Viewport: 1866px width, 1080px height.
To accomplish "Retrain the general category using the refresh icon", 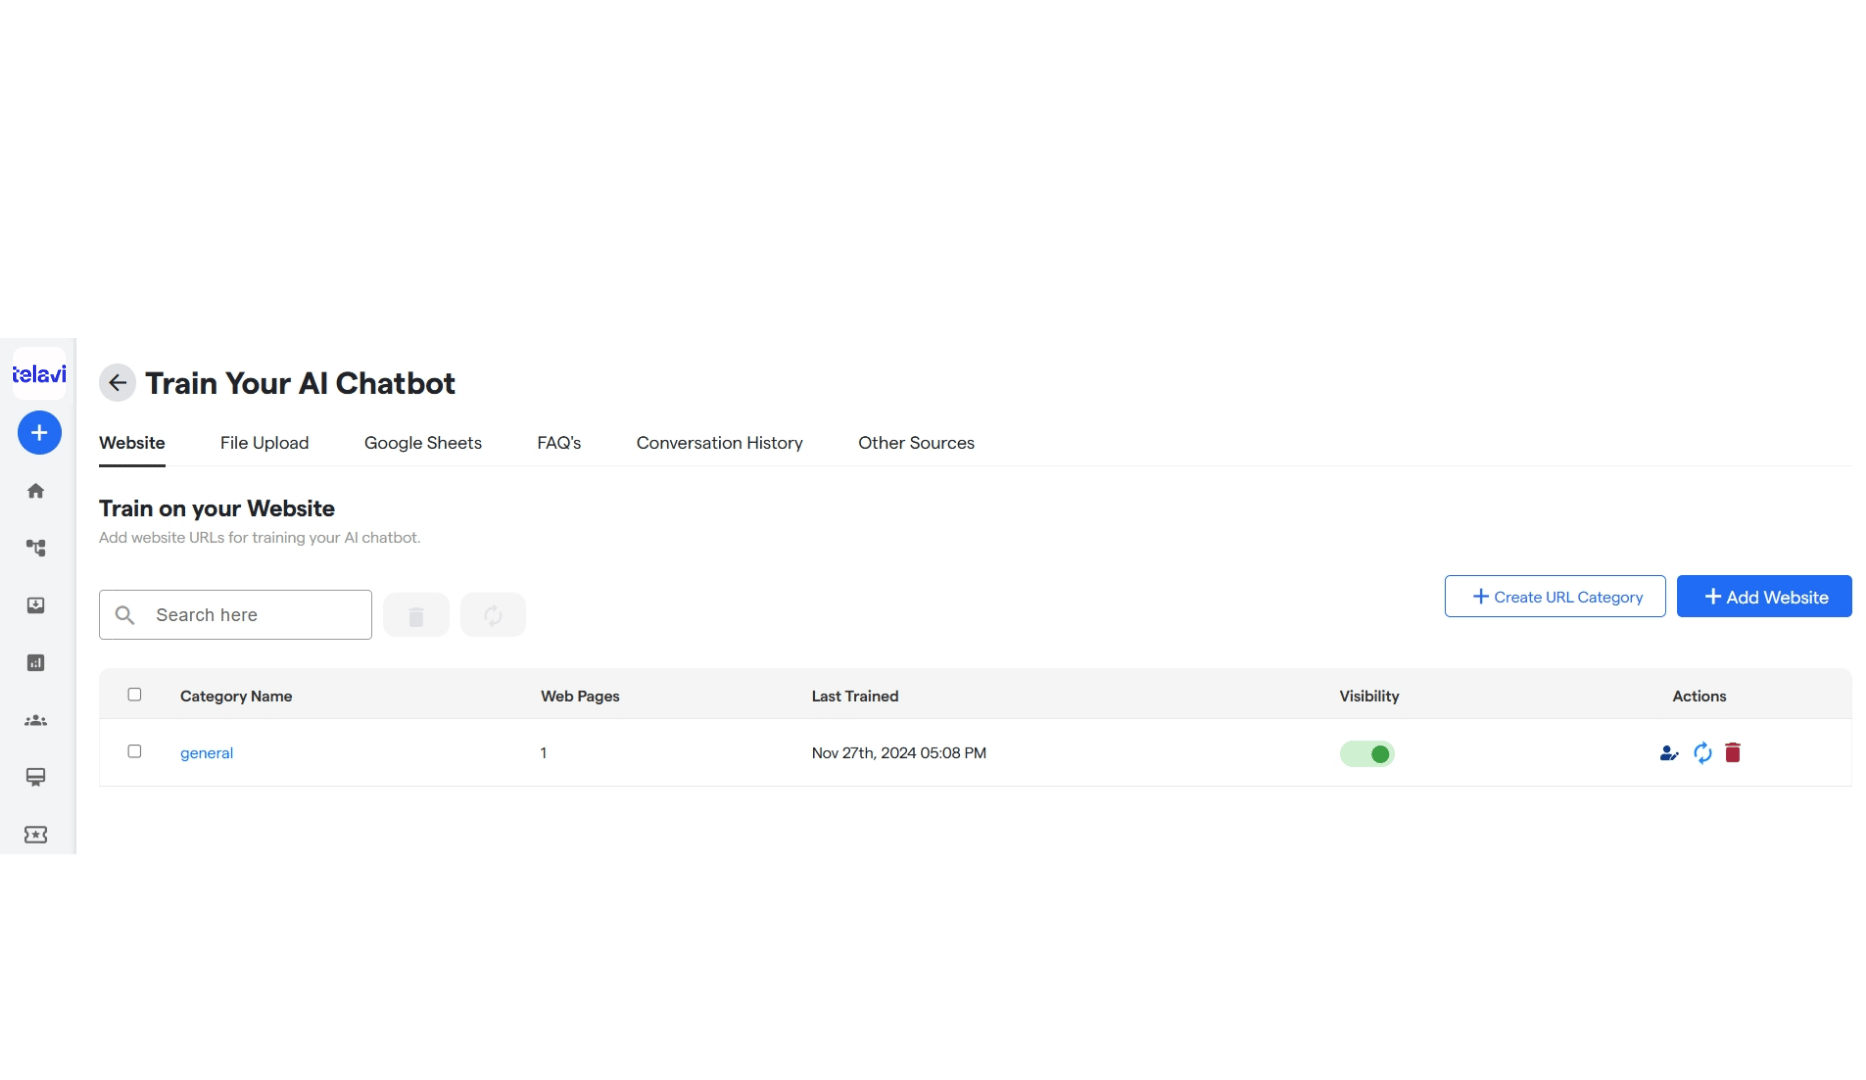I will coord(1703,753).
